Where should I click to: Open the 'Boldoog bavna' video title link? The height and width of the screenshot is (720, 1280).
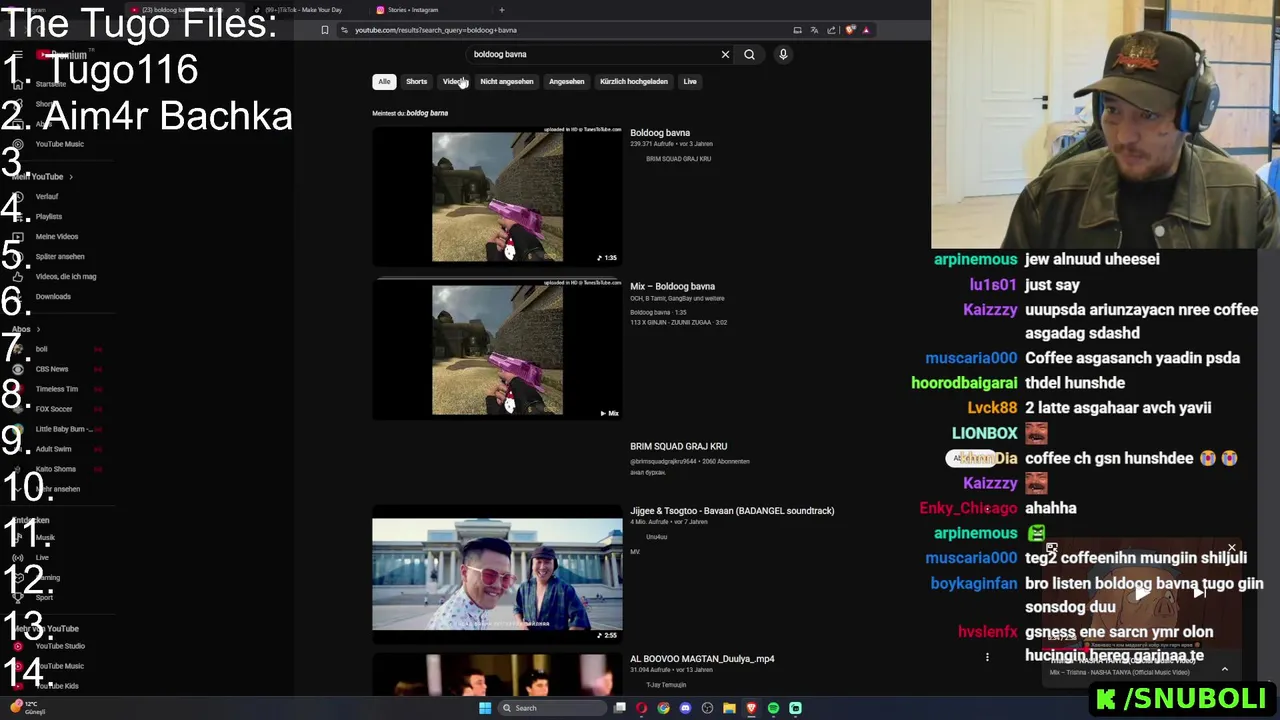(x=660, y=133)
